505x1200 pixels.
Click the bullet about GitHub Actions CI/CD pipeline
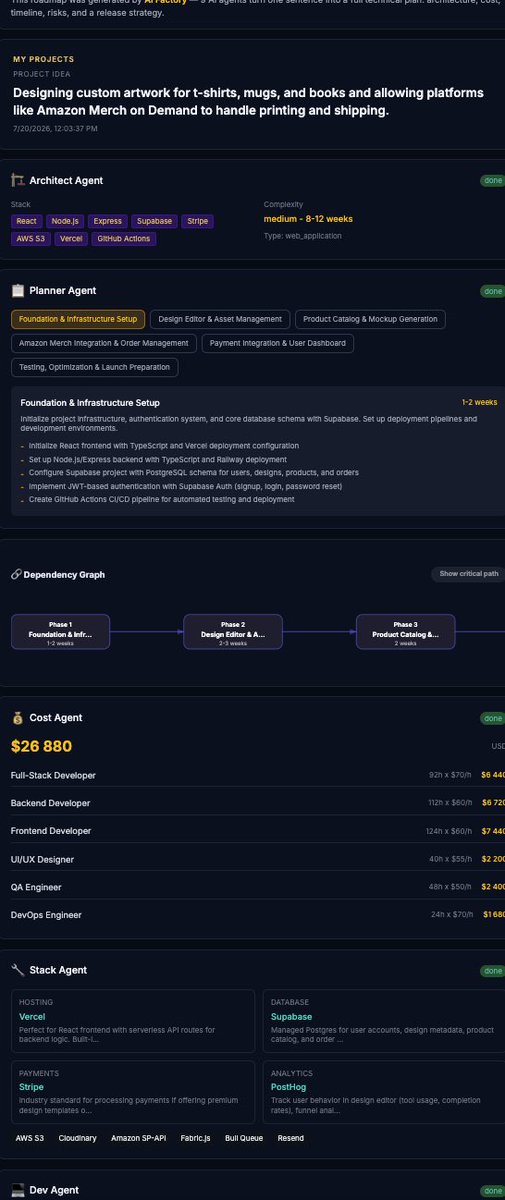tap(161, 499)
